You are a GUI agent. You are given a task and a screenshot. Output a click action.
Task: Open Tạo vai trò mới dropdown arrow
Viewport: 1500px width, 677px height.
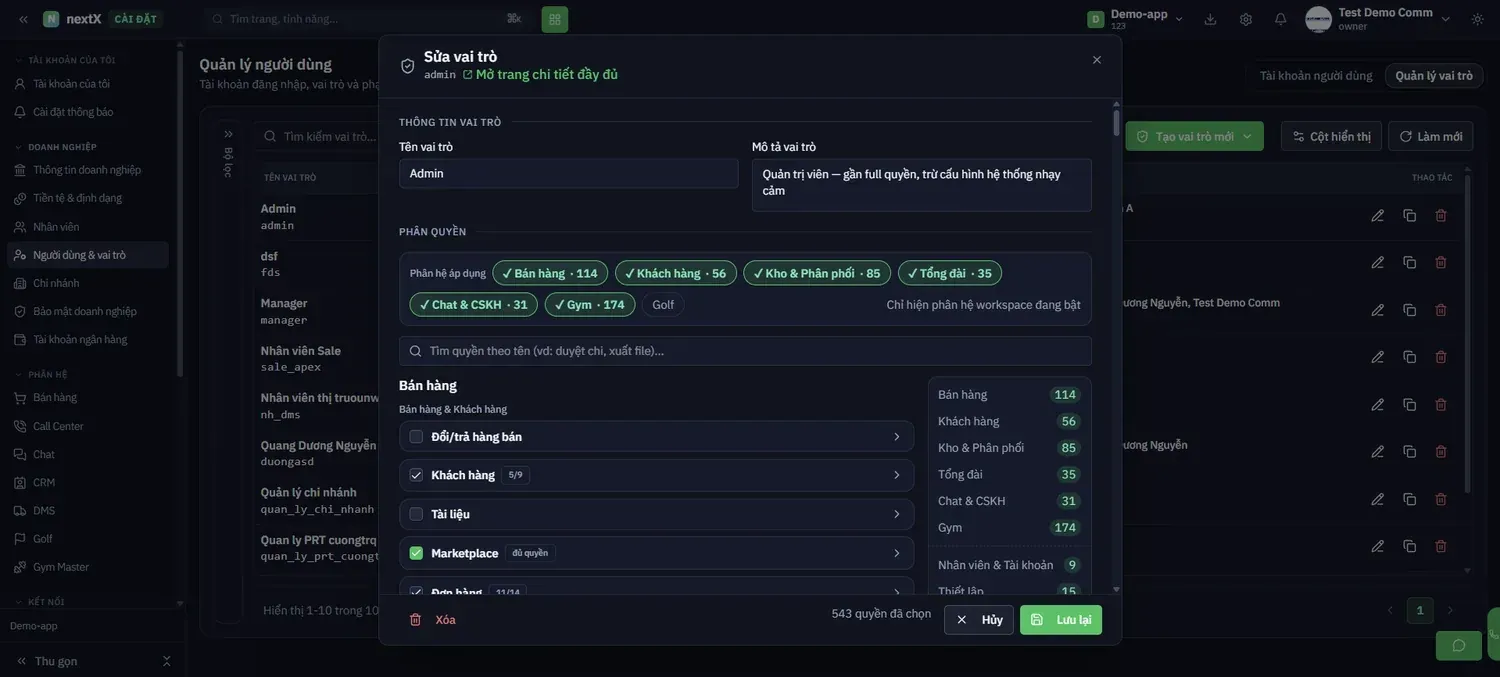[1247, 136]
